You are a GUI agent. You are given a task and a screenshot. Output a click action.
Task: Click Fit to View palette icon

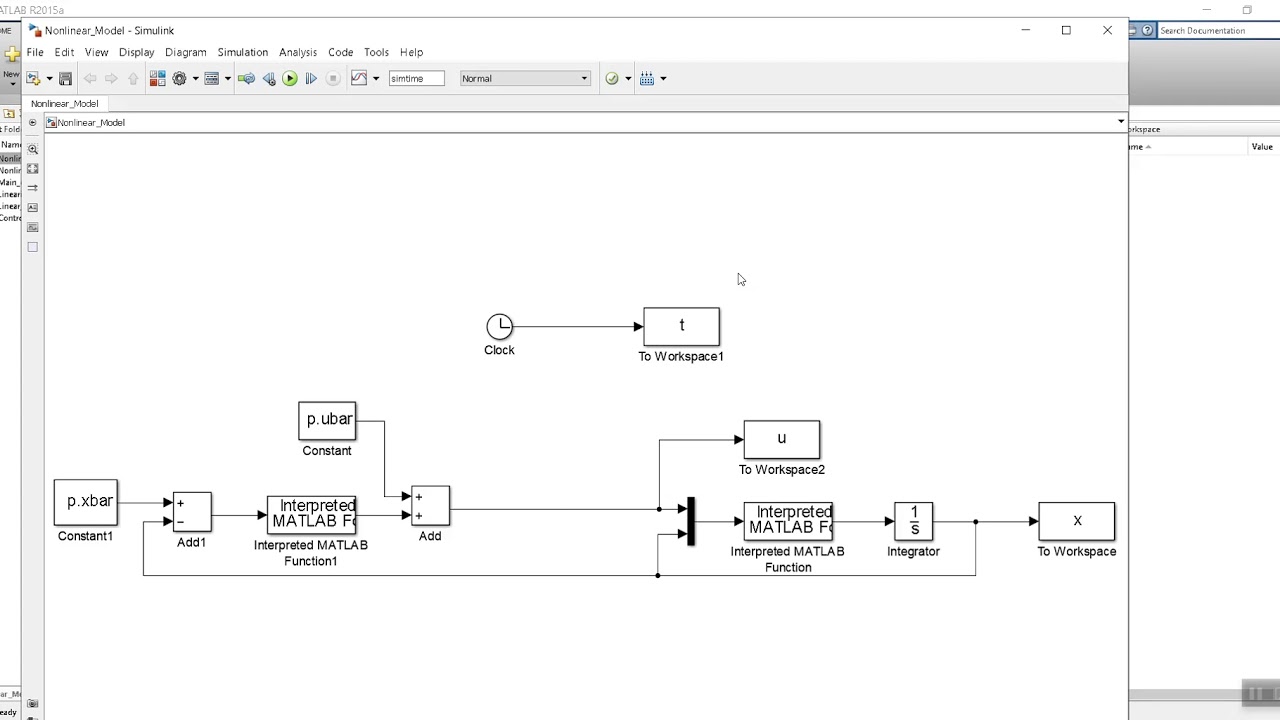(33, 169)
